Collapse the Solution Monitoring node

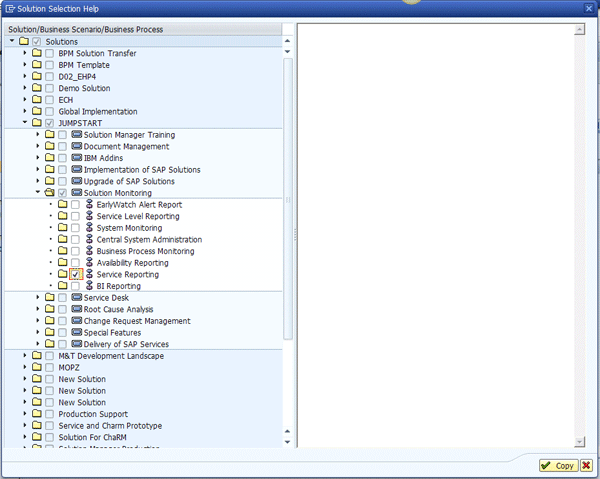(x=38, y=192)
